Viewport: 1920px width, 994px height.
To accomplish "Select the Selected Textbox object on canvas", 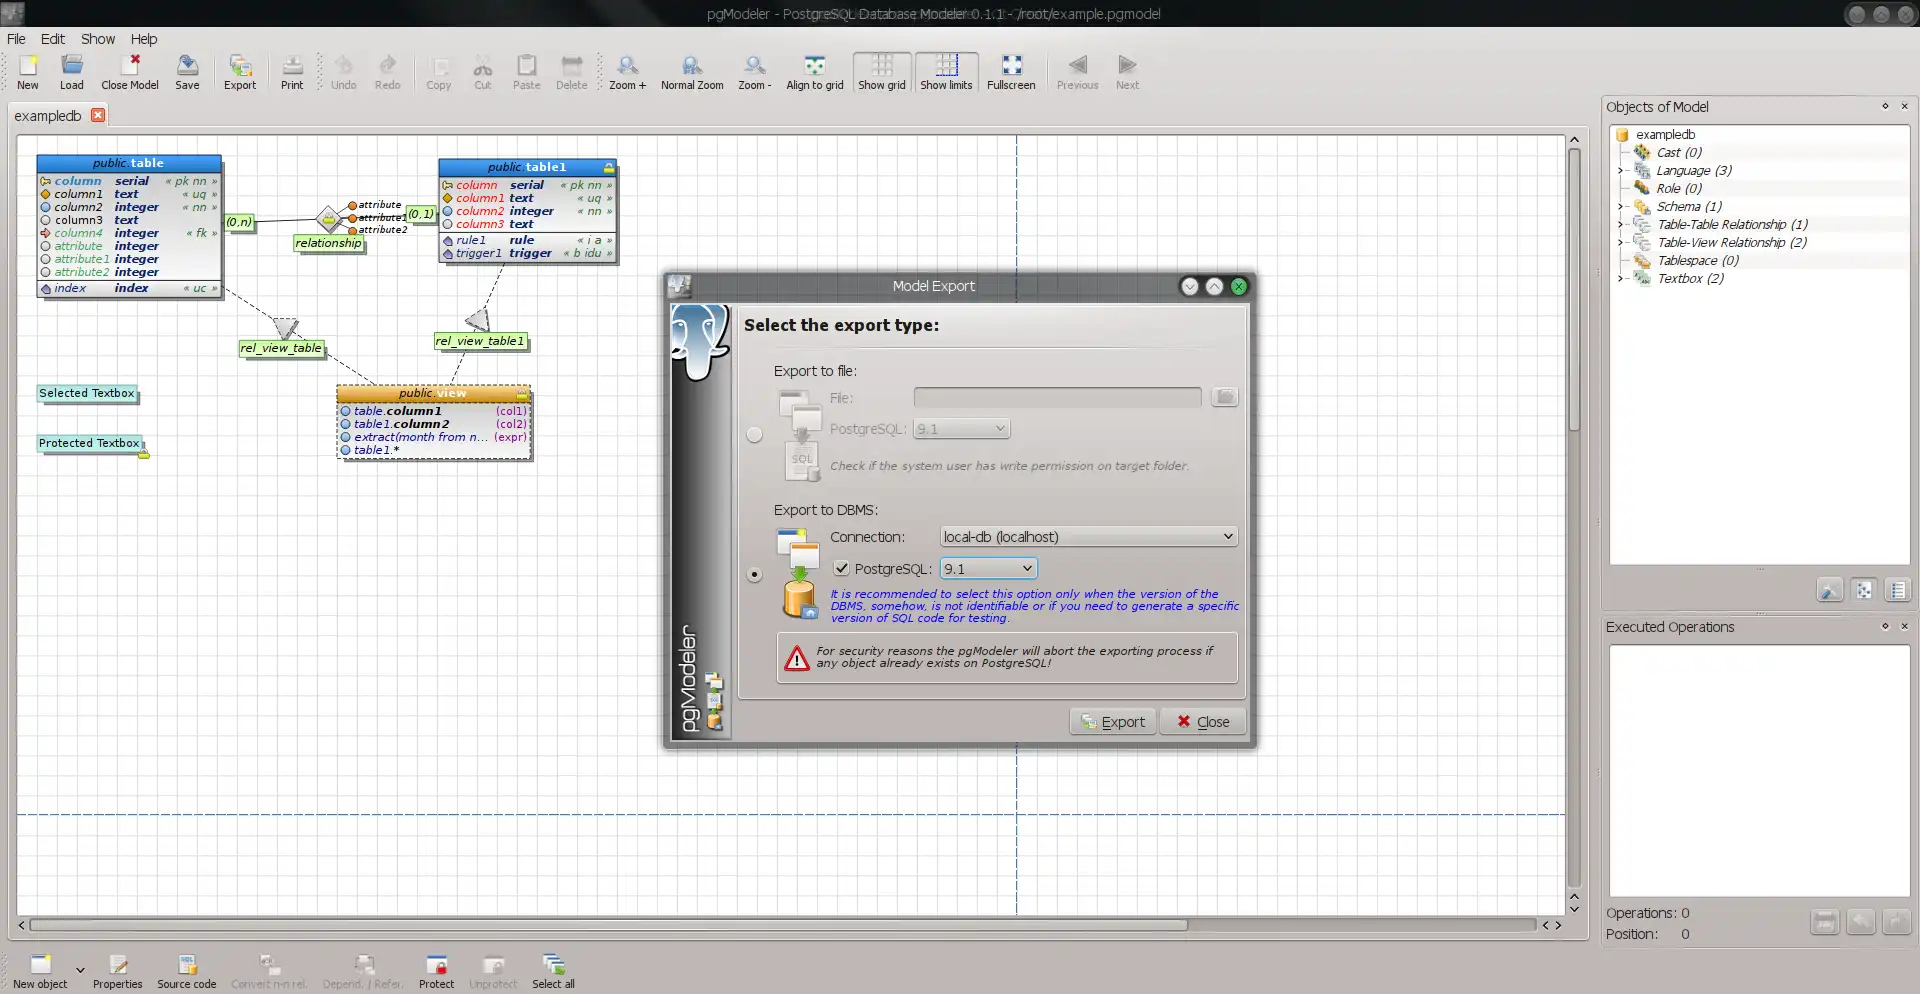I will point(87,394).
